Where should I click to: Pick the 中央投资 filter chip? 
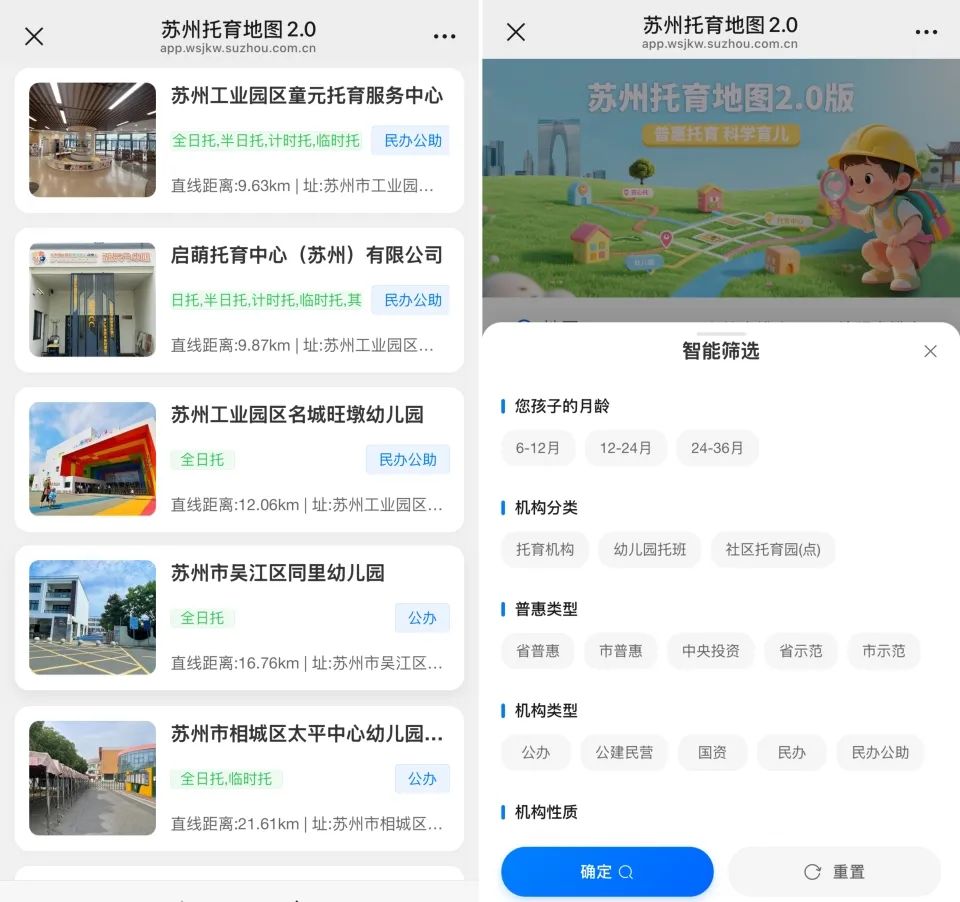(x=710, y=651)
